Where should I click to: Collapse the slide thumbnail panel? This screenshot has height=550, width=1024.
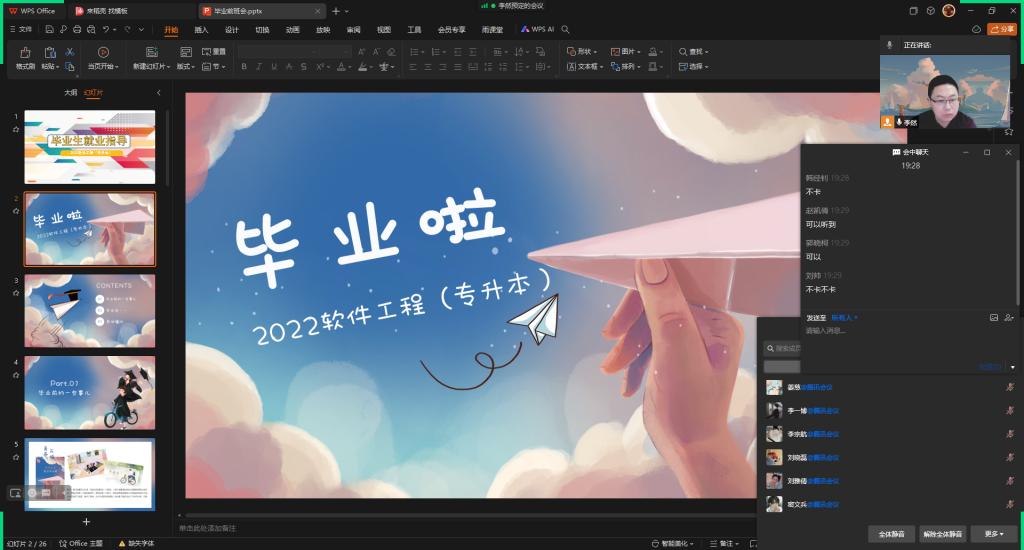[x=159, y=93]
